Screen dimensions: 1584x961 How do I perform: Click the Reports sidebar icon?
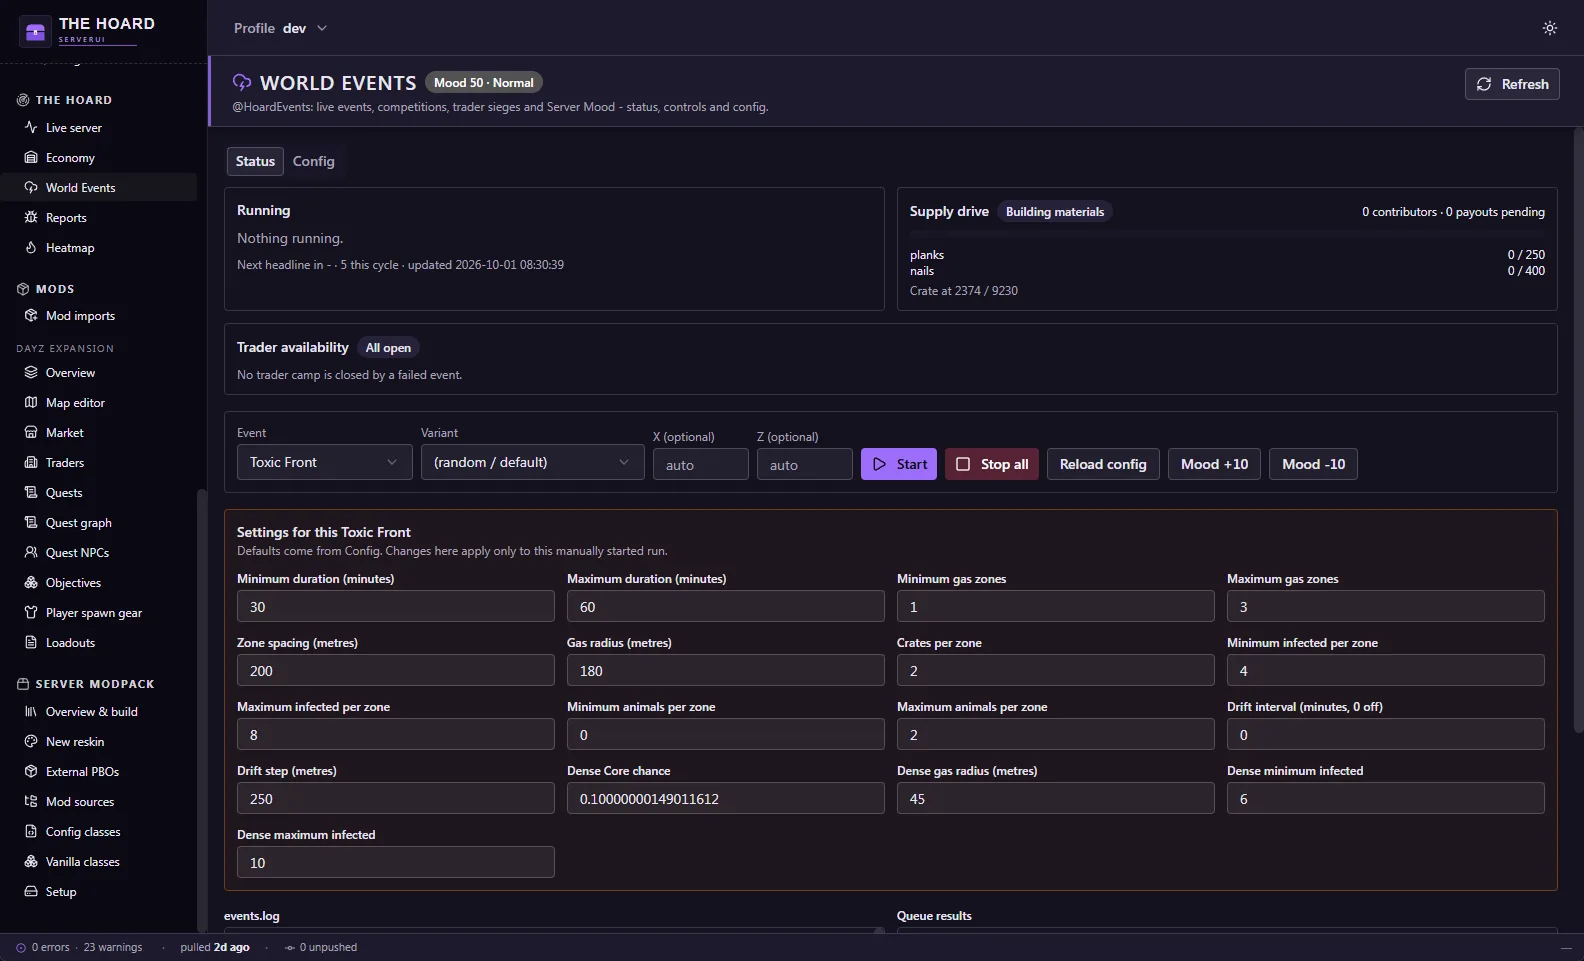pyautogui.click(x=31, y=218)
